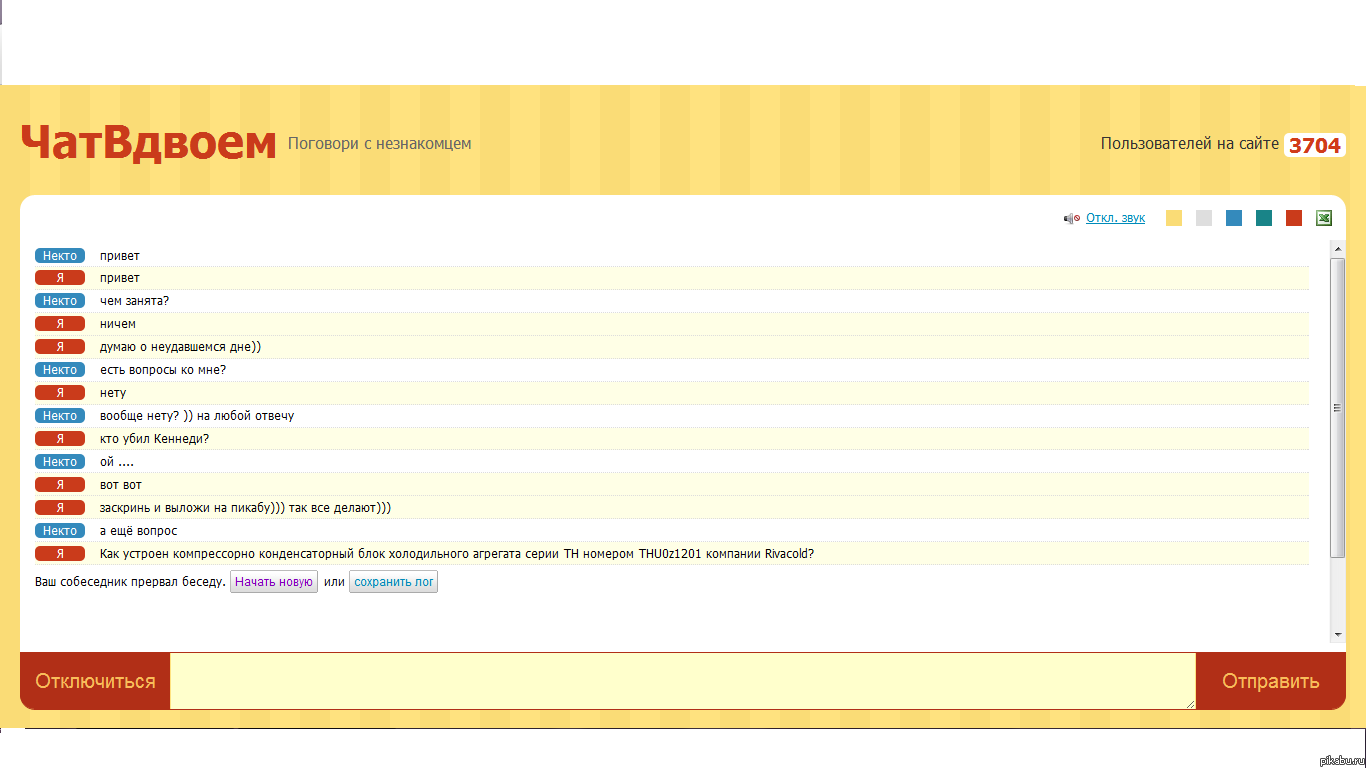The image size is (1366, 768).
Task: Click the chat scrollbar down arrow
Action: [1338, 635]
